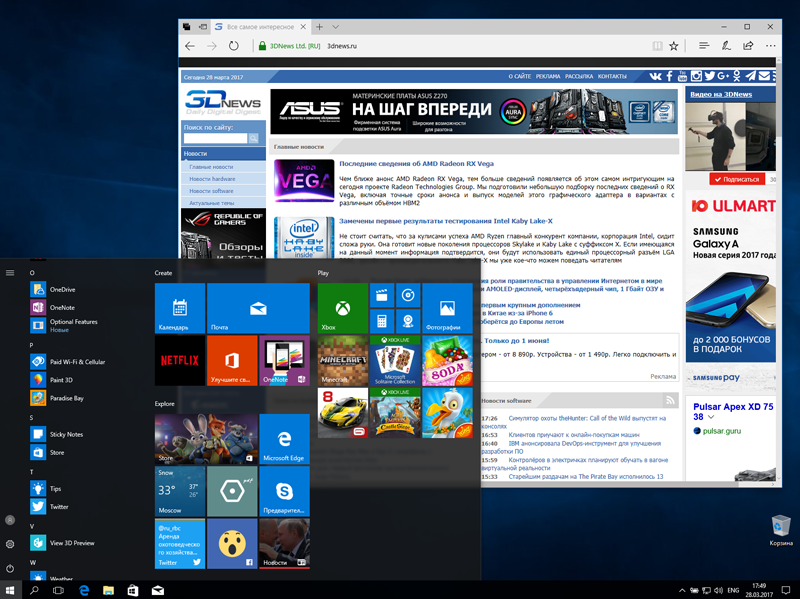Show hidden system tray icons
The width and height of the screenshot is (800, 599).
tap(682, 591)
